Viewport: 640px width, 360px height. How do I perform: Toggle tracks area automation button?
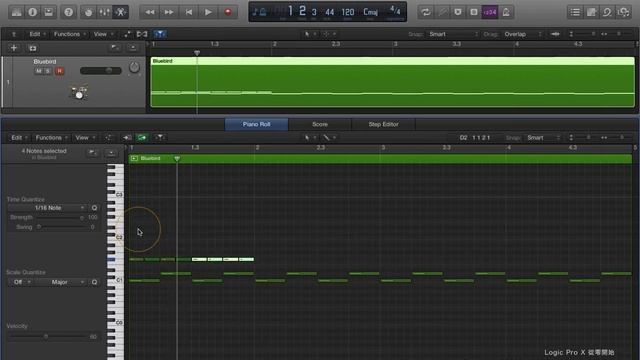pos(127,34)
